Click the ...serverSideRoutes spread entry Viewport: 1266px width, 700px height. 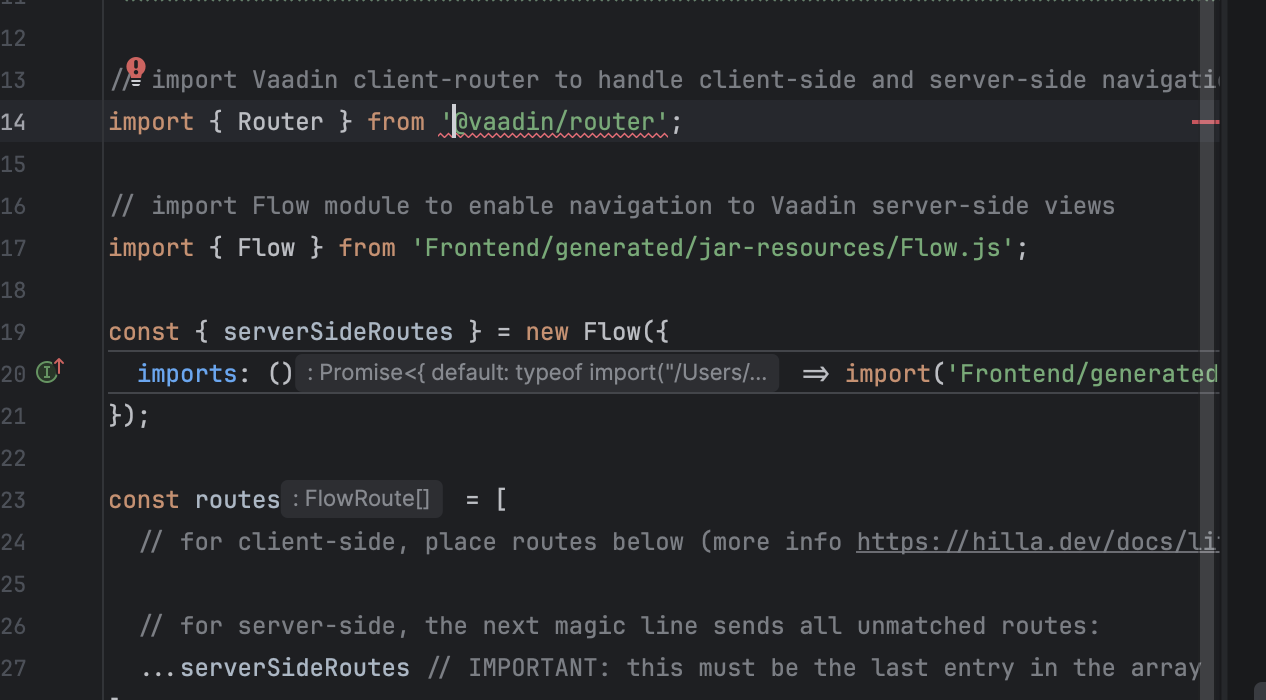[x=276, y=667]
